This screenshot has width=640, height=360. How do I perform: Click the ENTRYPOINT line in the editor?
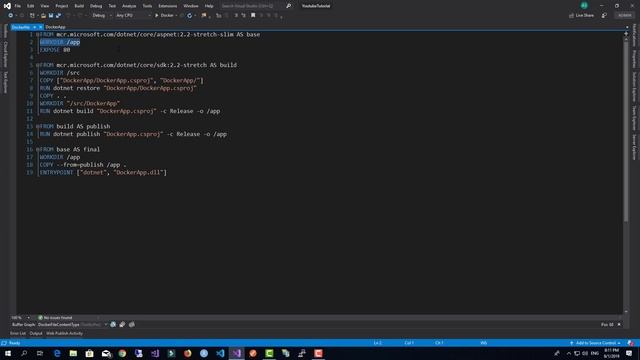(x=103, y=173)
